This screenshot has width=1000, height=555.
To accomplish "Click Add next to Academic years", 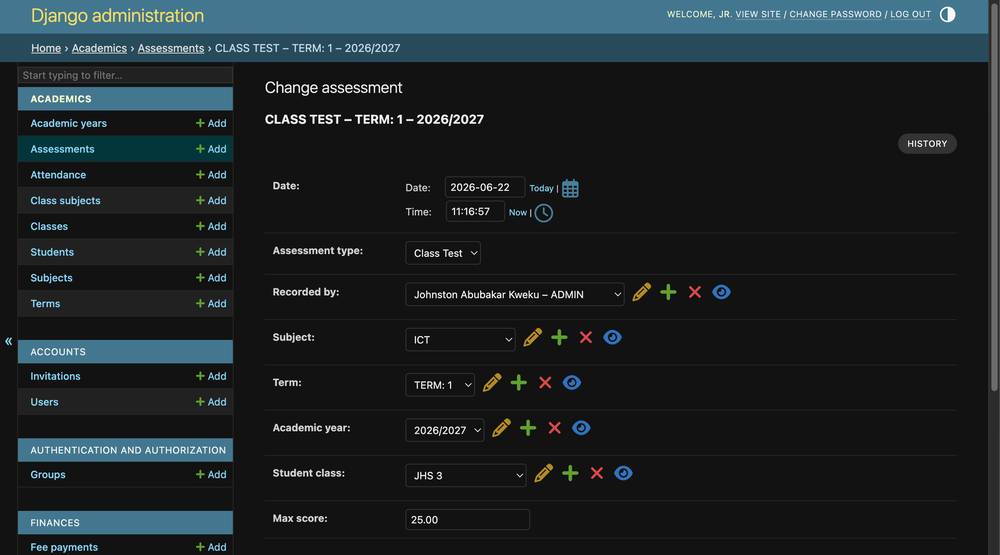I will coord(211,123).
